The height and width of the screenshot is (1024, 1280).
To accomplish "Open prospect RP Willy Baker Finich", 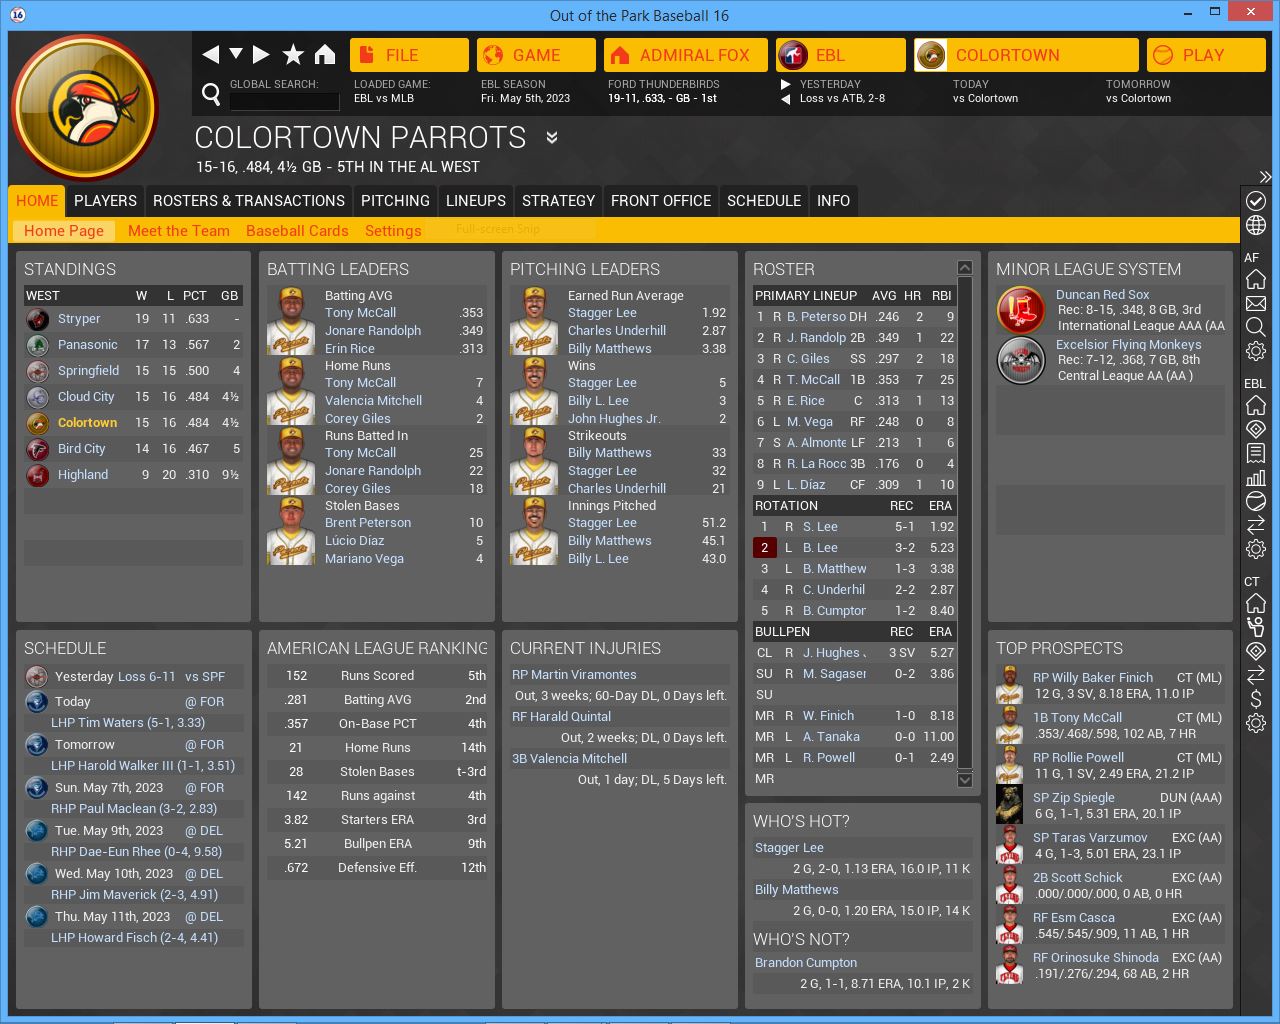I will 1093,678.
